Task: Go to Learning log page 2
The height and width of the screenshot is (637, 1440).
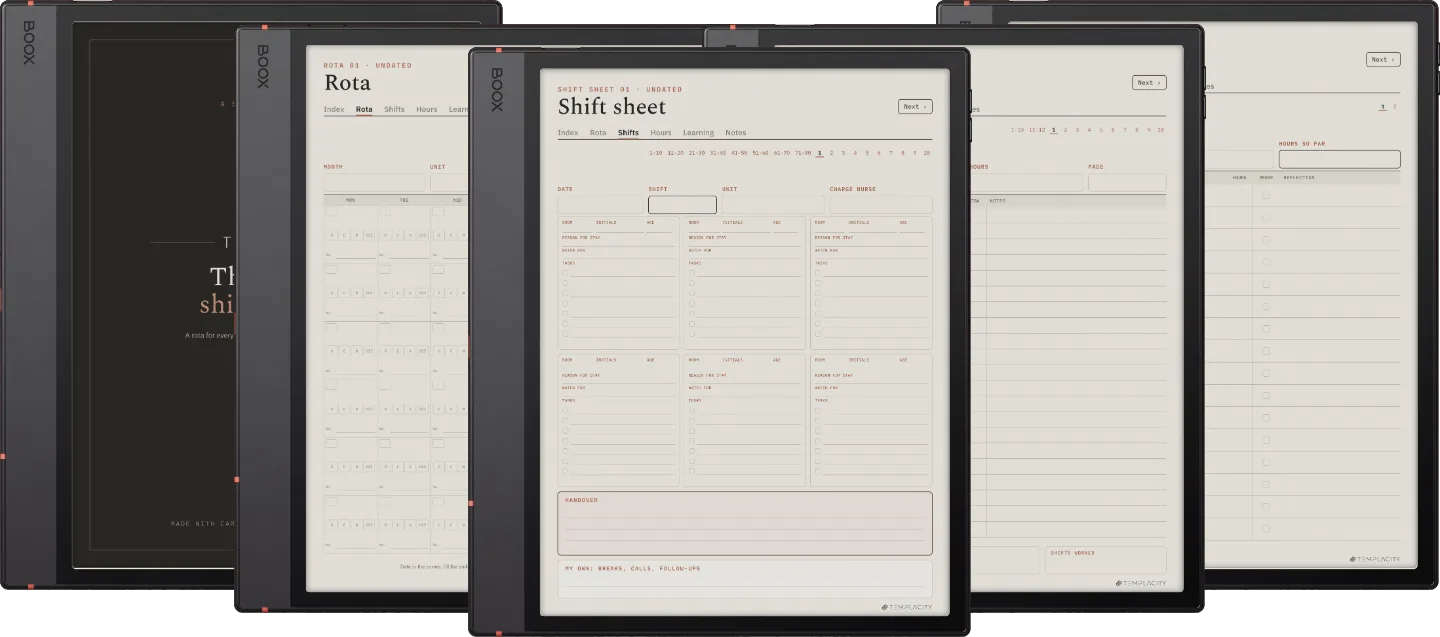Action: click(1395, 107)
